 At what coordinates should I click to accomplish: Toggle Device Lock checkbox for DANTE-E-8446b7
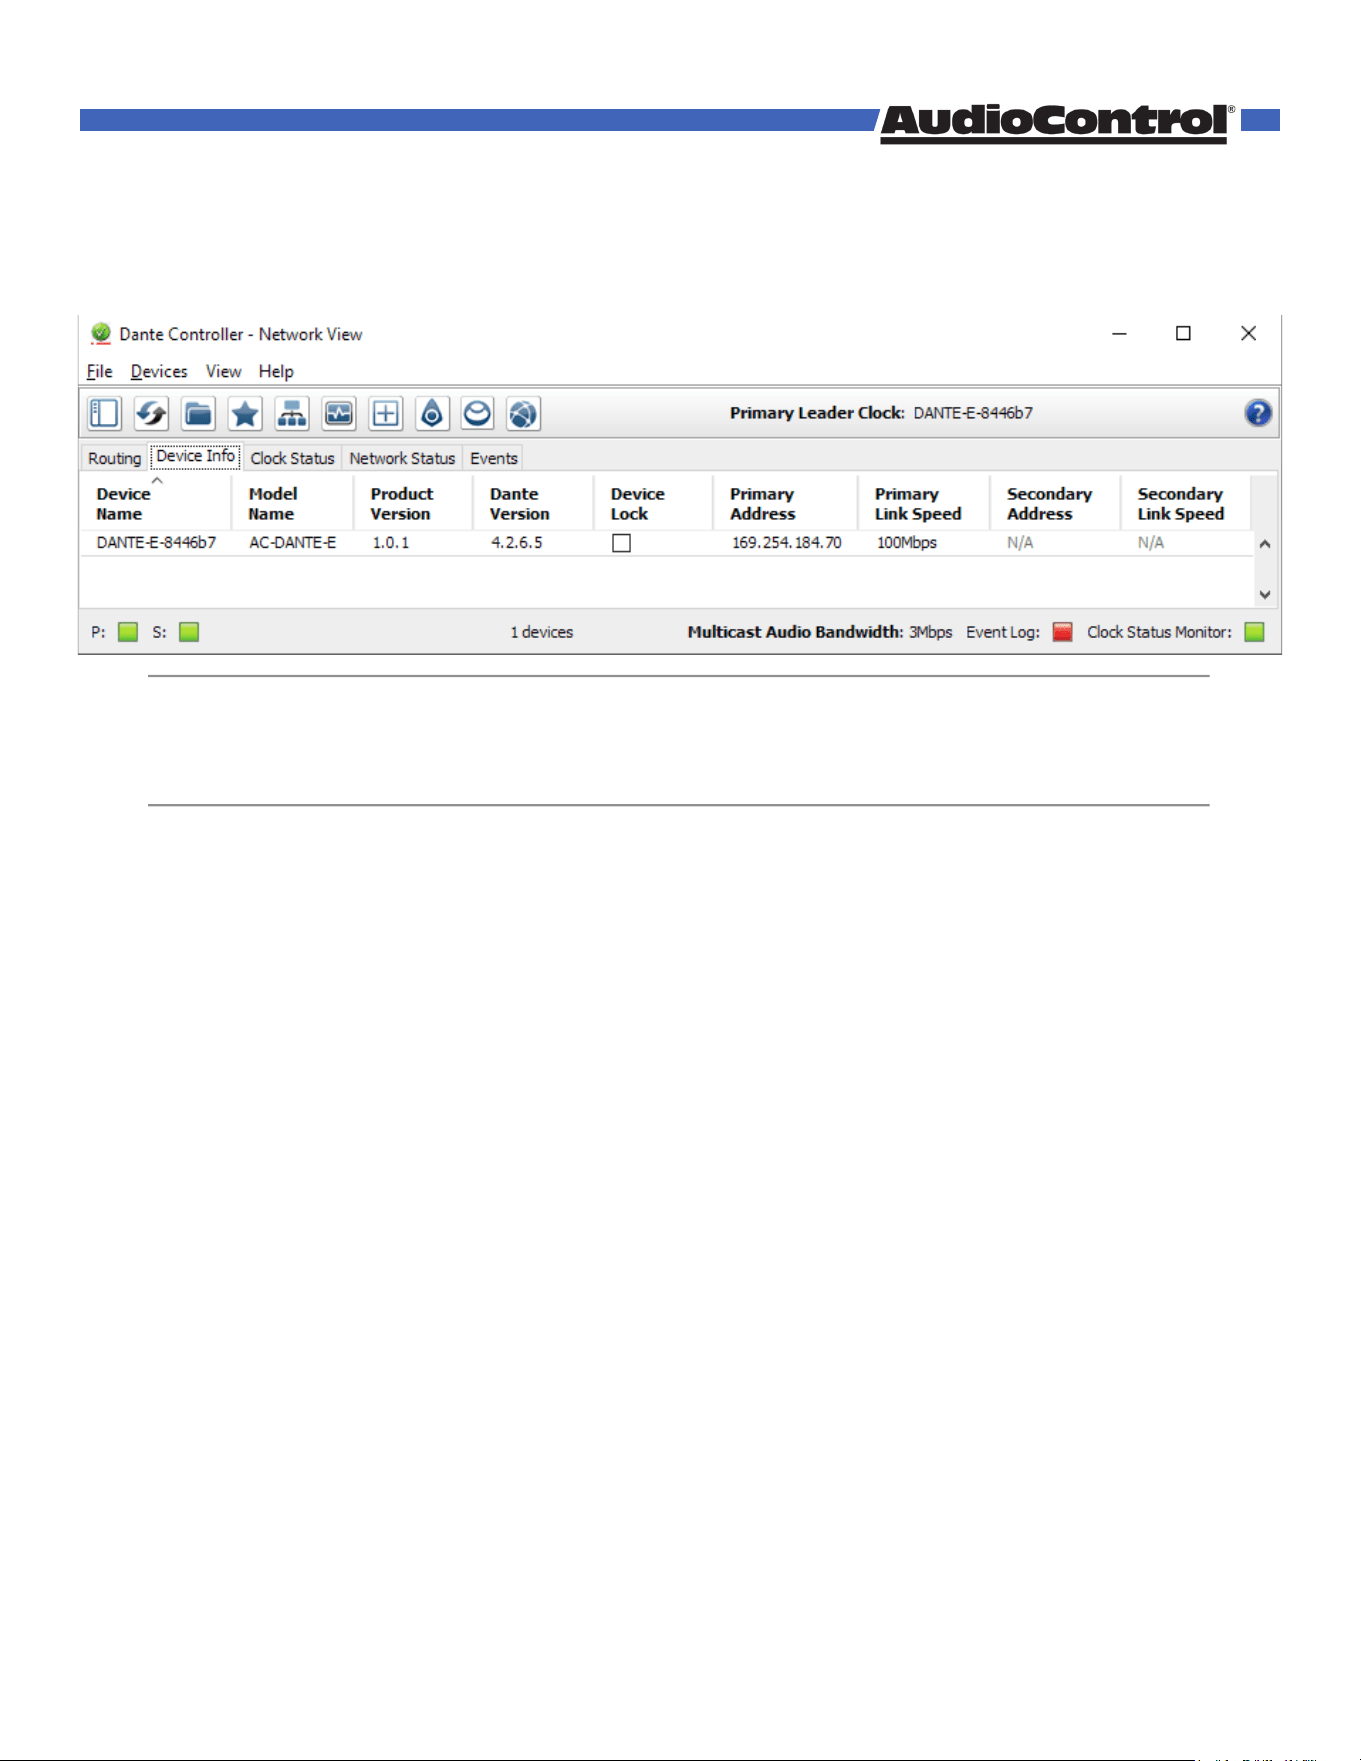[x=621, y=543]
